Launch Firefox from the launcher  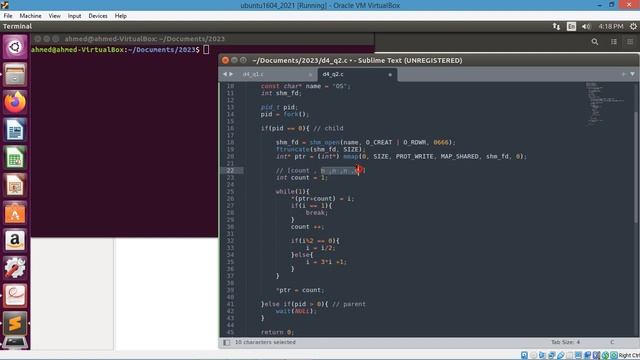click(15, 102)
